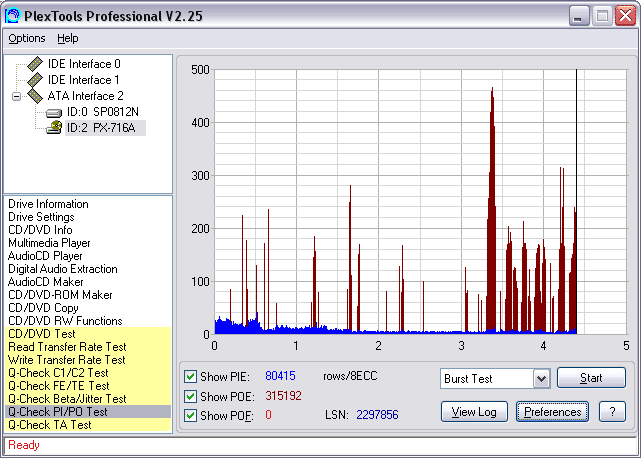
Task: Click the LSN value 2297856
Action: (377, 415)
